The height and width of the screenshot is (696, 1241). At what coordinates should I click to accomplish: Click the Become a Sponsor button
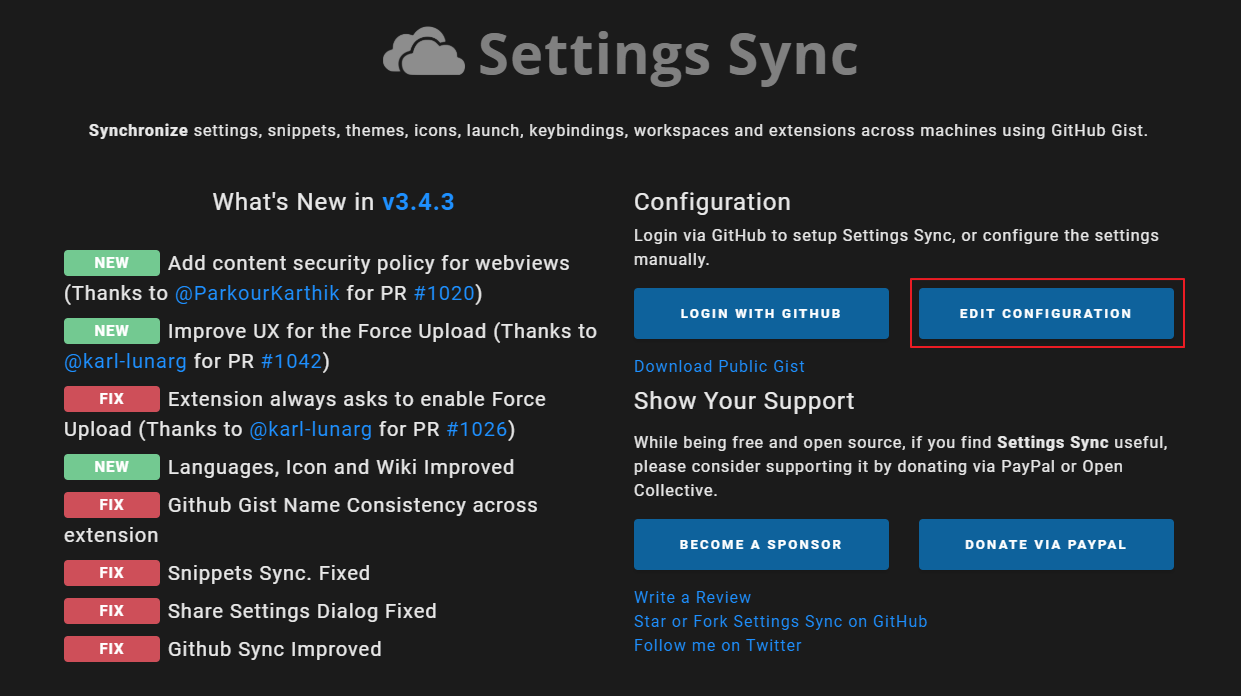(761, 544)
